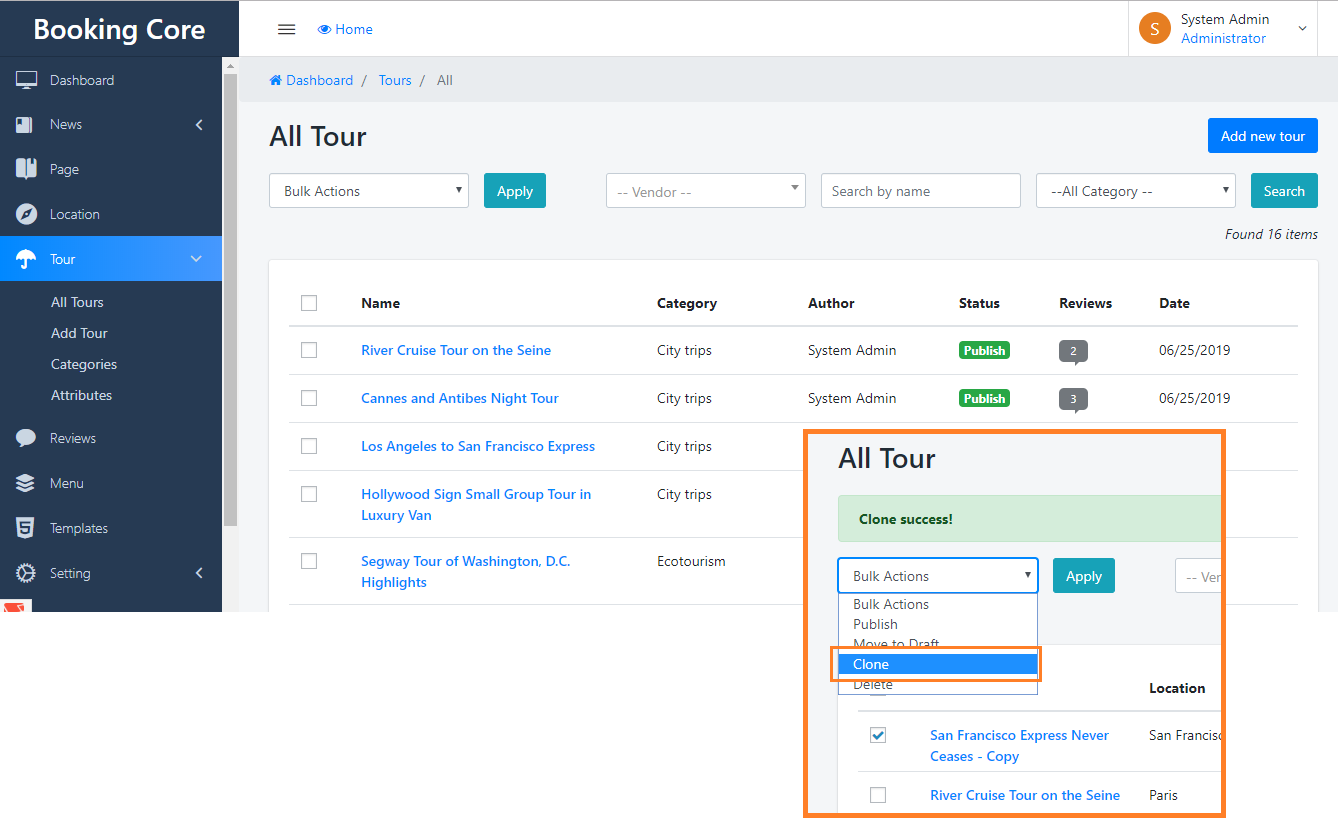The width and height of the screenshot is (1338, 833).
Task: Open Los Angeles to San Francisco Express link
Action: point(477,446)
